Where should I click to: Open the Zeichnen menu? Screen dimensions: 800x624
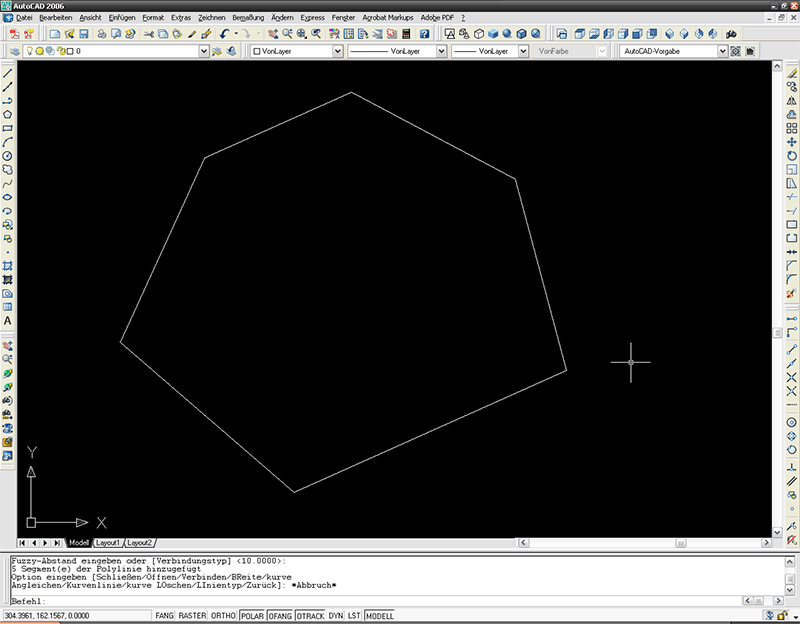(212, 18)
